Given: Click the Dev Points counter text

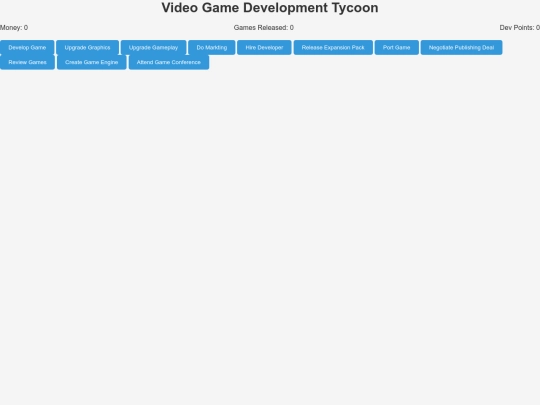Looking at the screenshot, I should [520, 28].
